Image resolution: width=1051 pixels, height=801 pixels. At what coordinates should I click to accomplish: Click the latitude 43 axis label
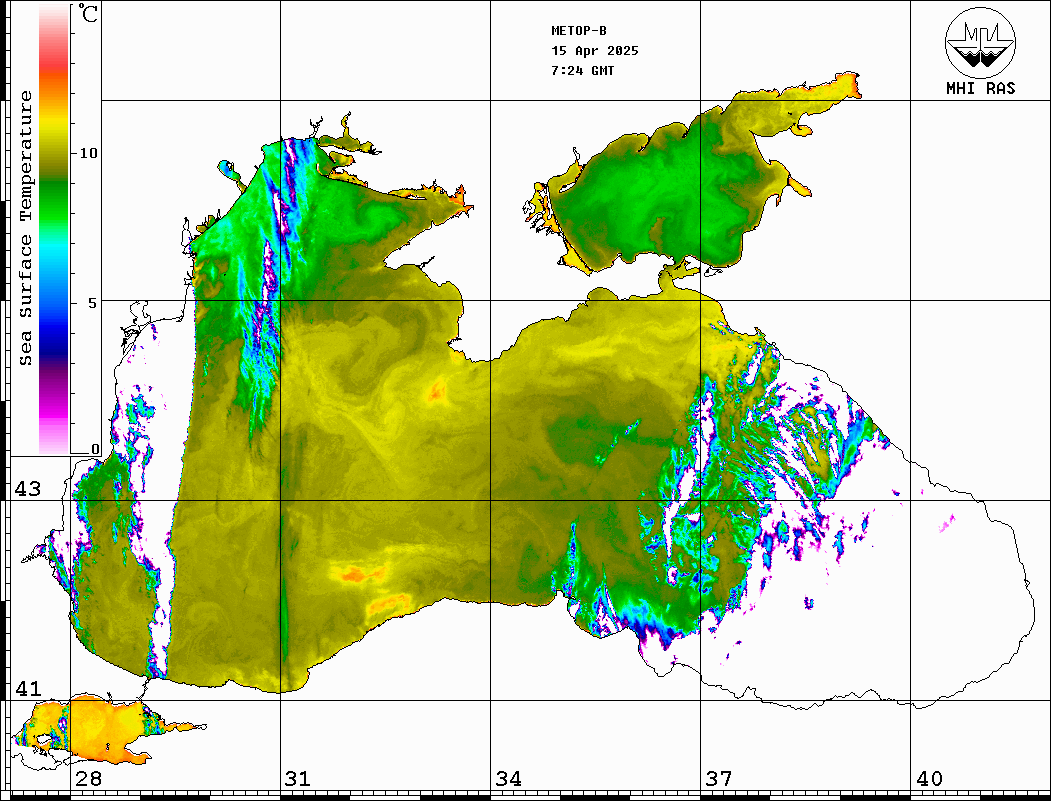tap(27, 489)
